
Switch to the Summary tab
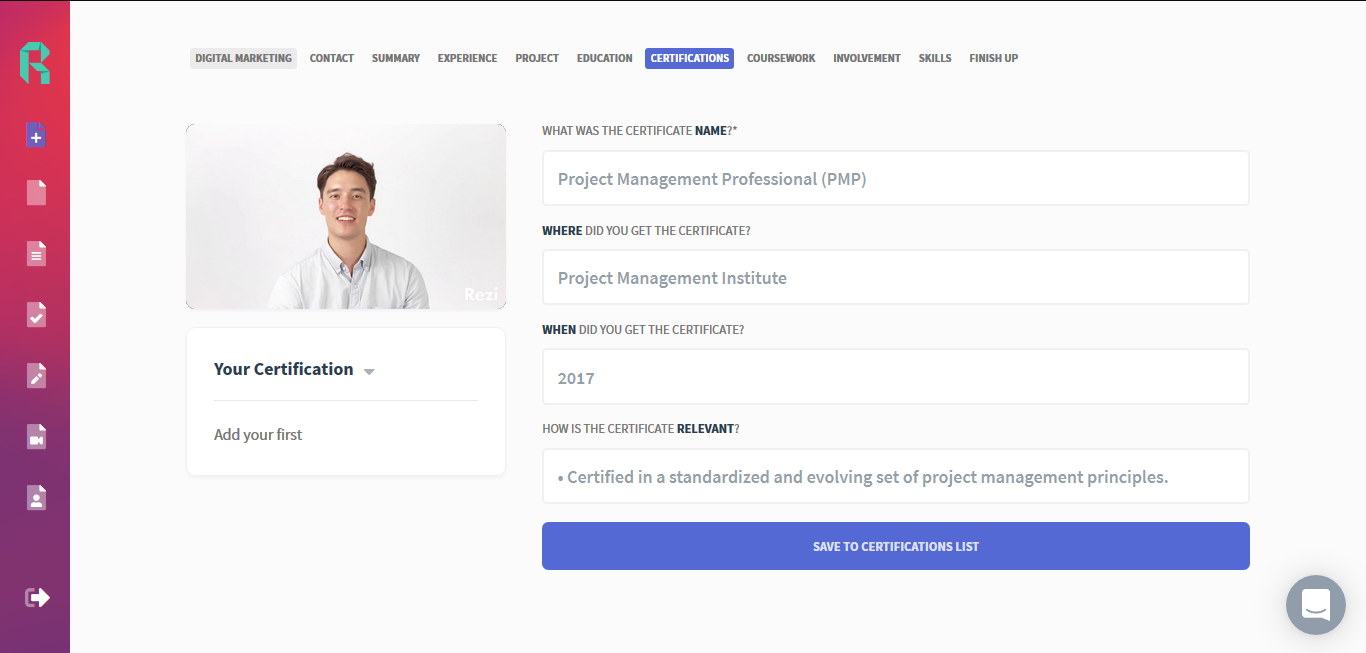pyautogui.click(x=396, y=58)
